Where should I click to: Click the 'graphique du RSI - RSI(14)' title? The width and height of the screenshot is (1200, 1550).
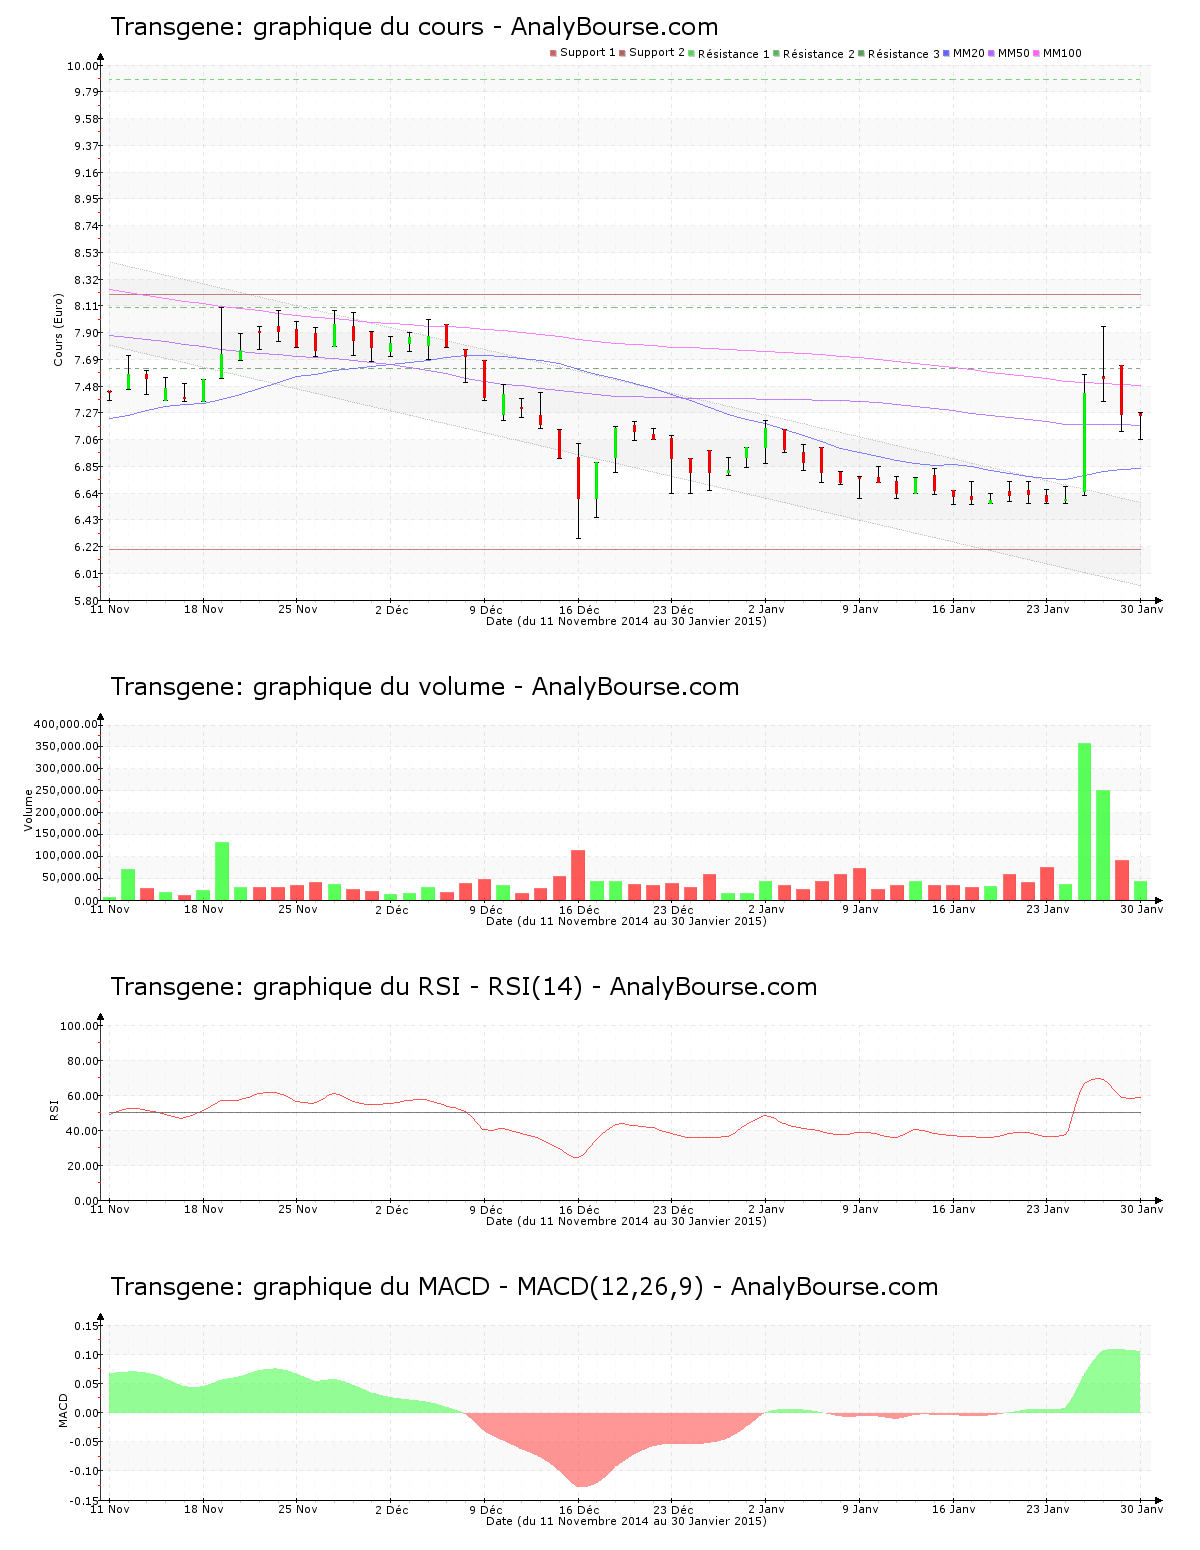pyautogui.click(x=418, y=987)
